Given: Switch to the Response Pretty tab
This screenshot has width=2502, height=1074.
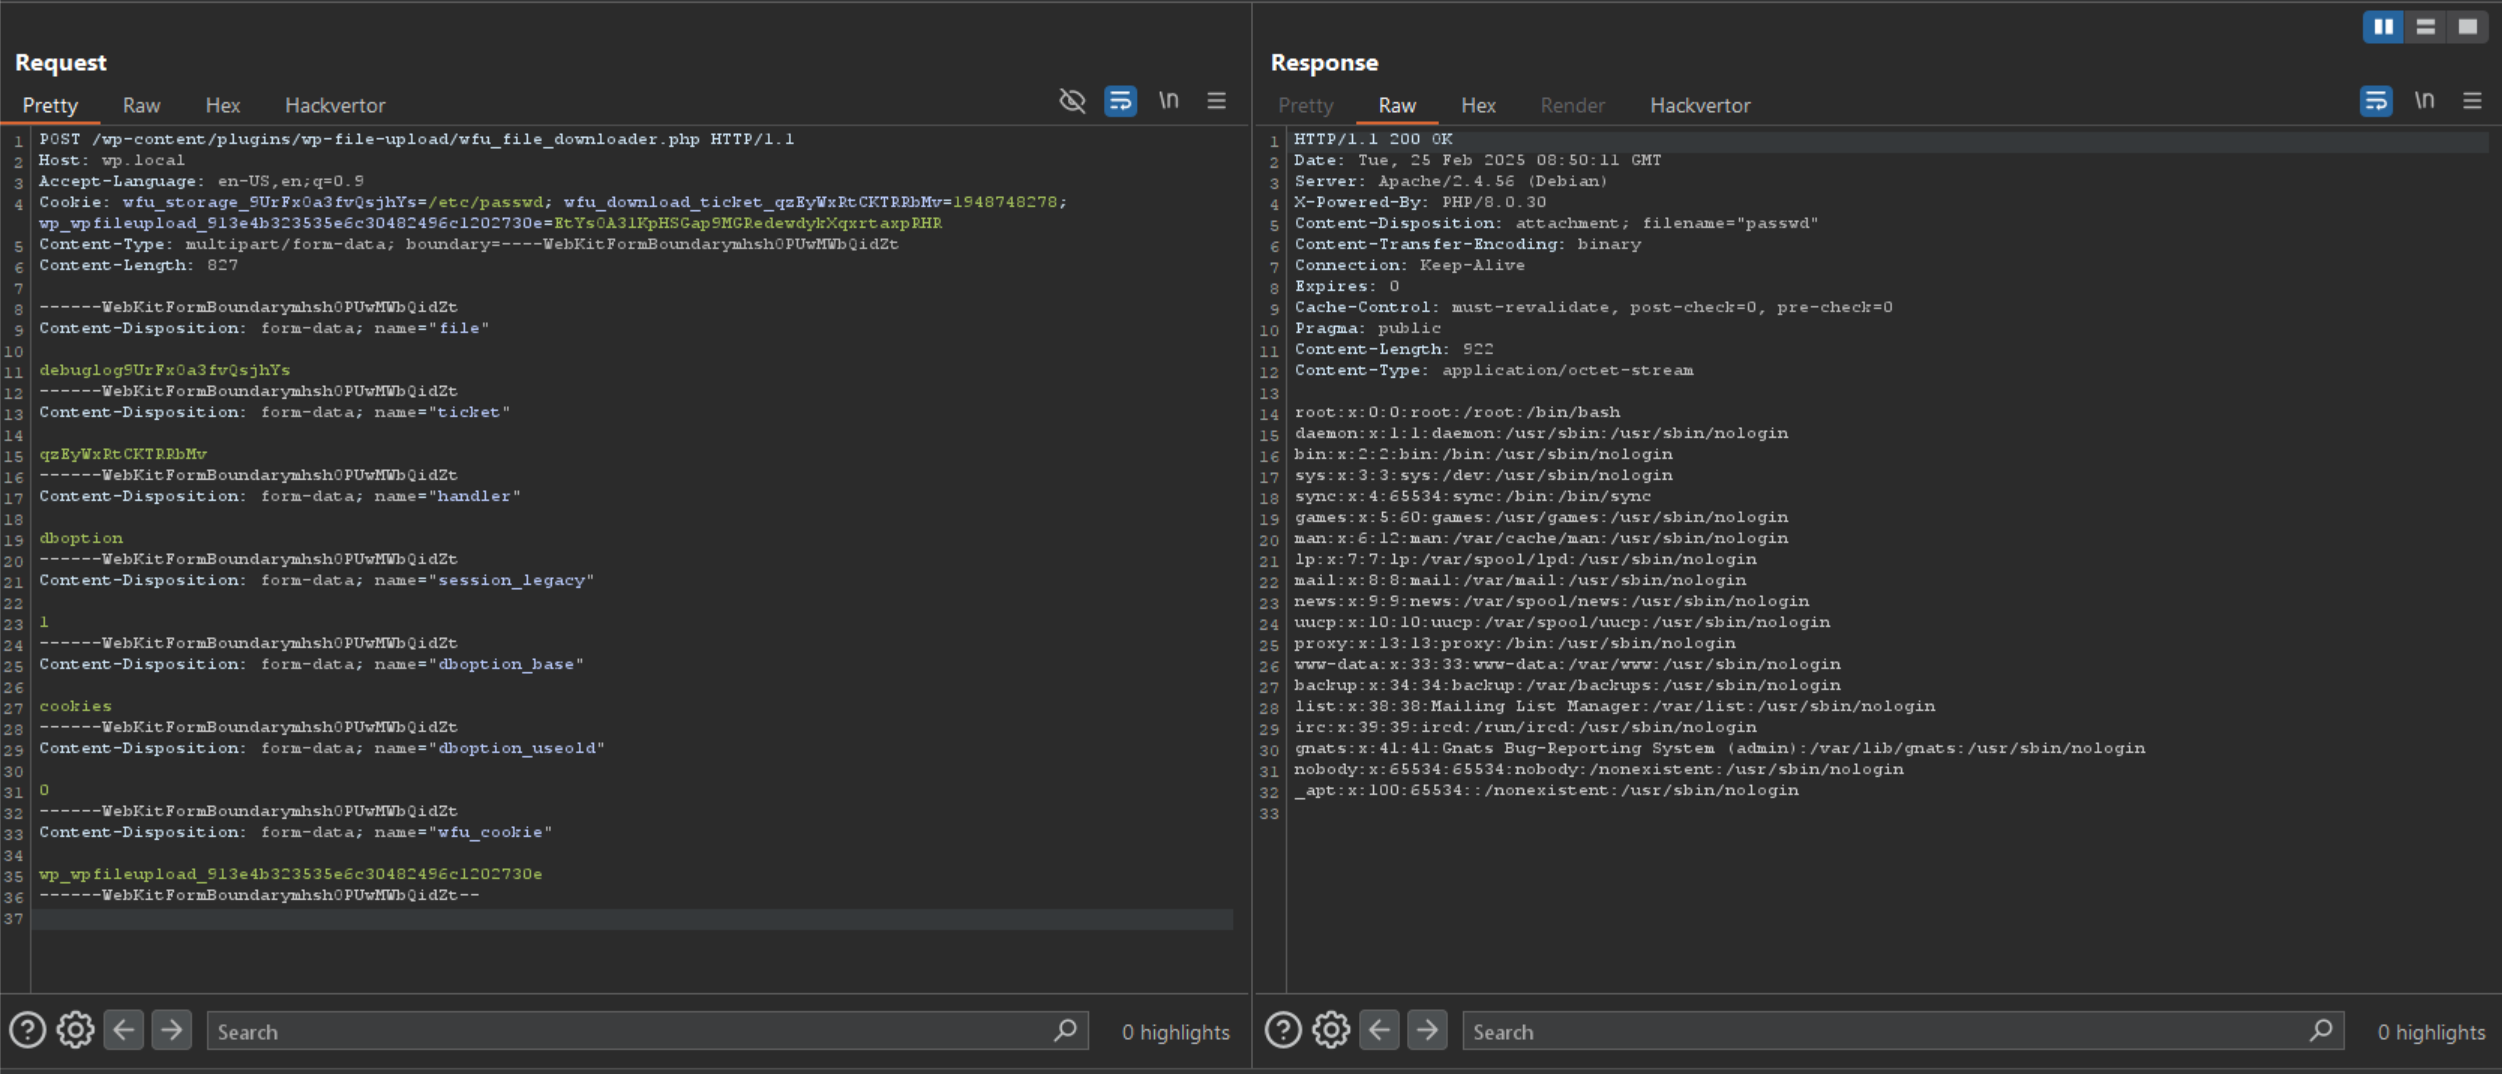Looking at the screenshot, I should tap(1306, 105).
